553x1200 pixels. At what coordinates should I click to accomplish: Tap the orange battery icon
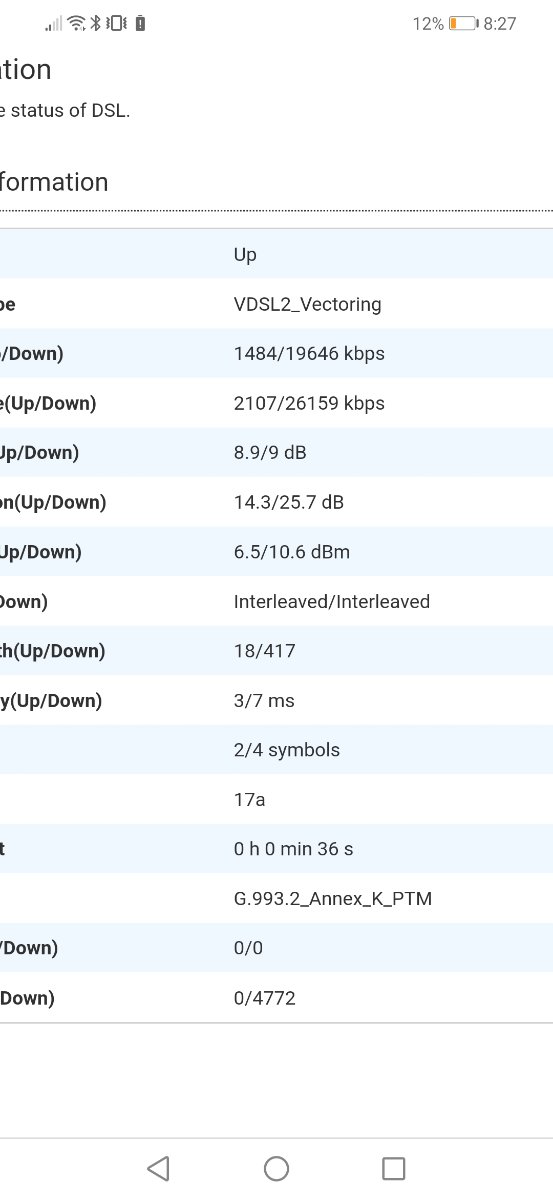[463, 23]
